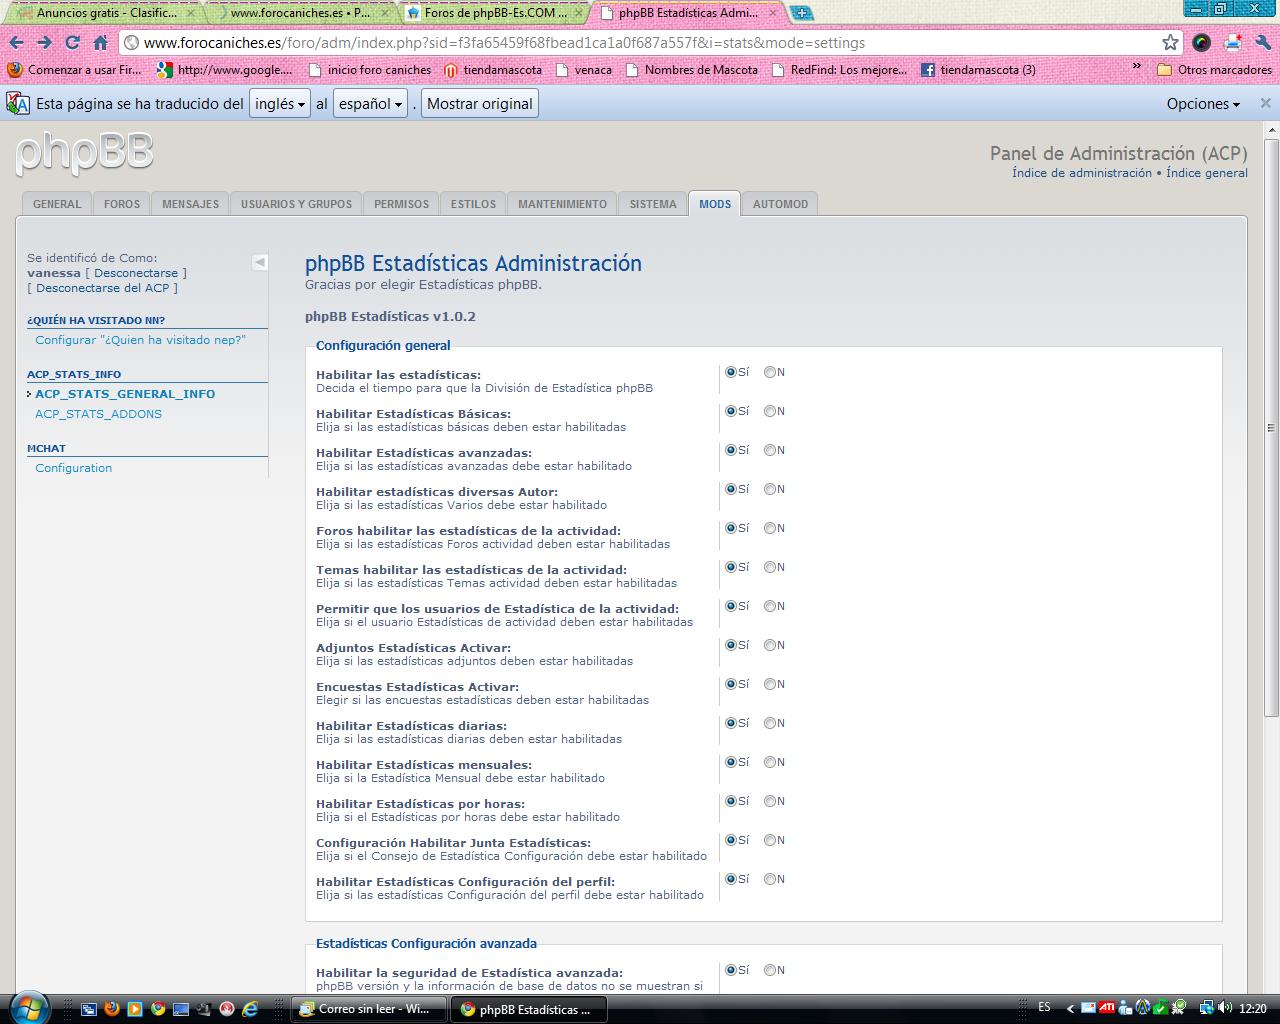Open the inglés source language dropdown

pos(280,104)
